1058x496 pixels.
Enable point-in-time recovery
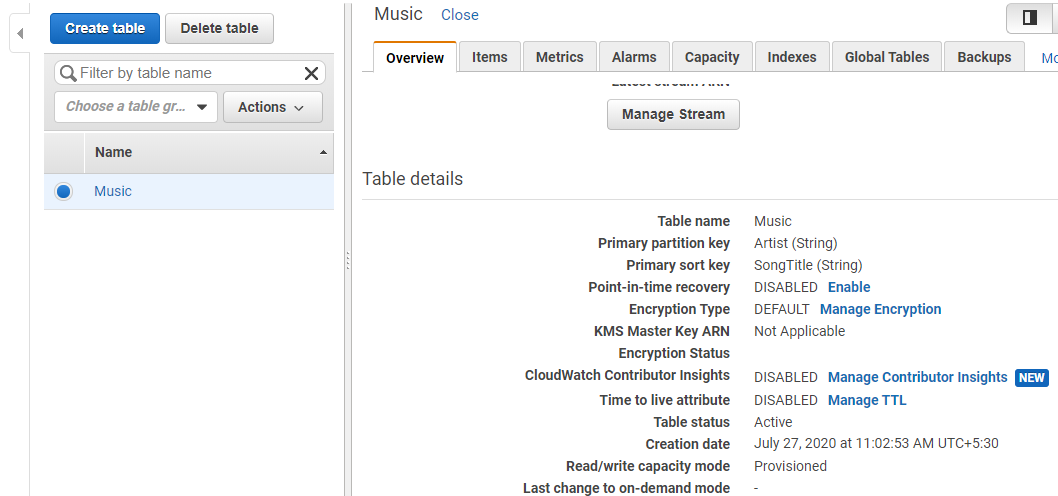tap(849, 287)
